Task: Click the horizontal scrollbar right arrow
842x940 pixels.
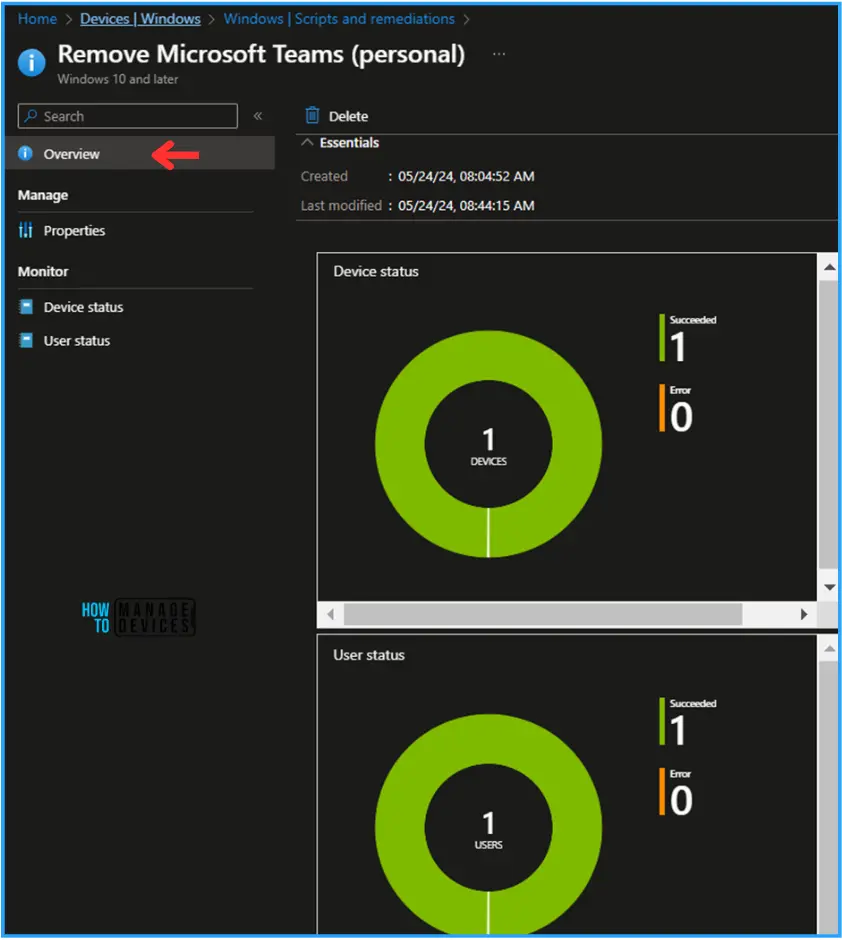Action: (x=804, y=614)
